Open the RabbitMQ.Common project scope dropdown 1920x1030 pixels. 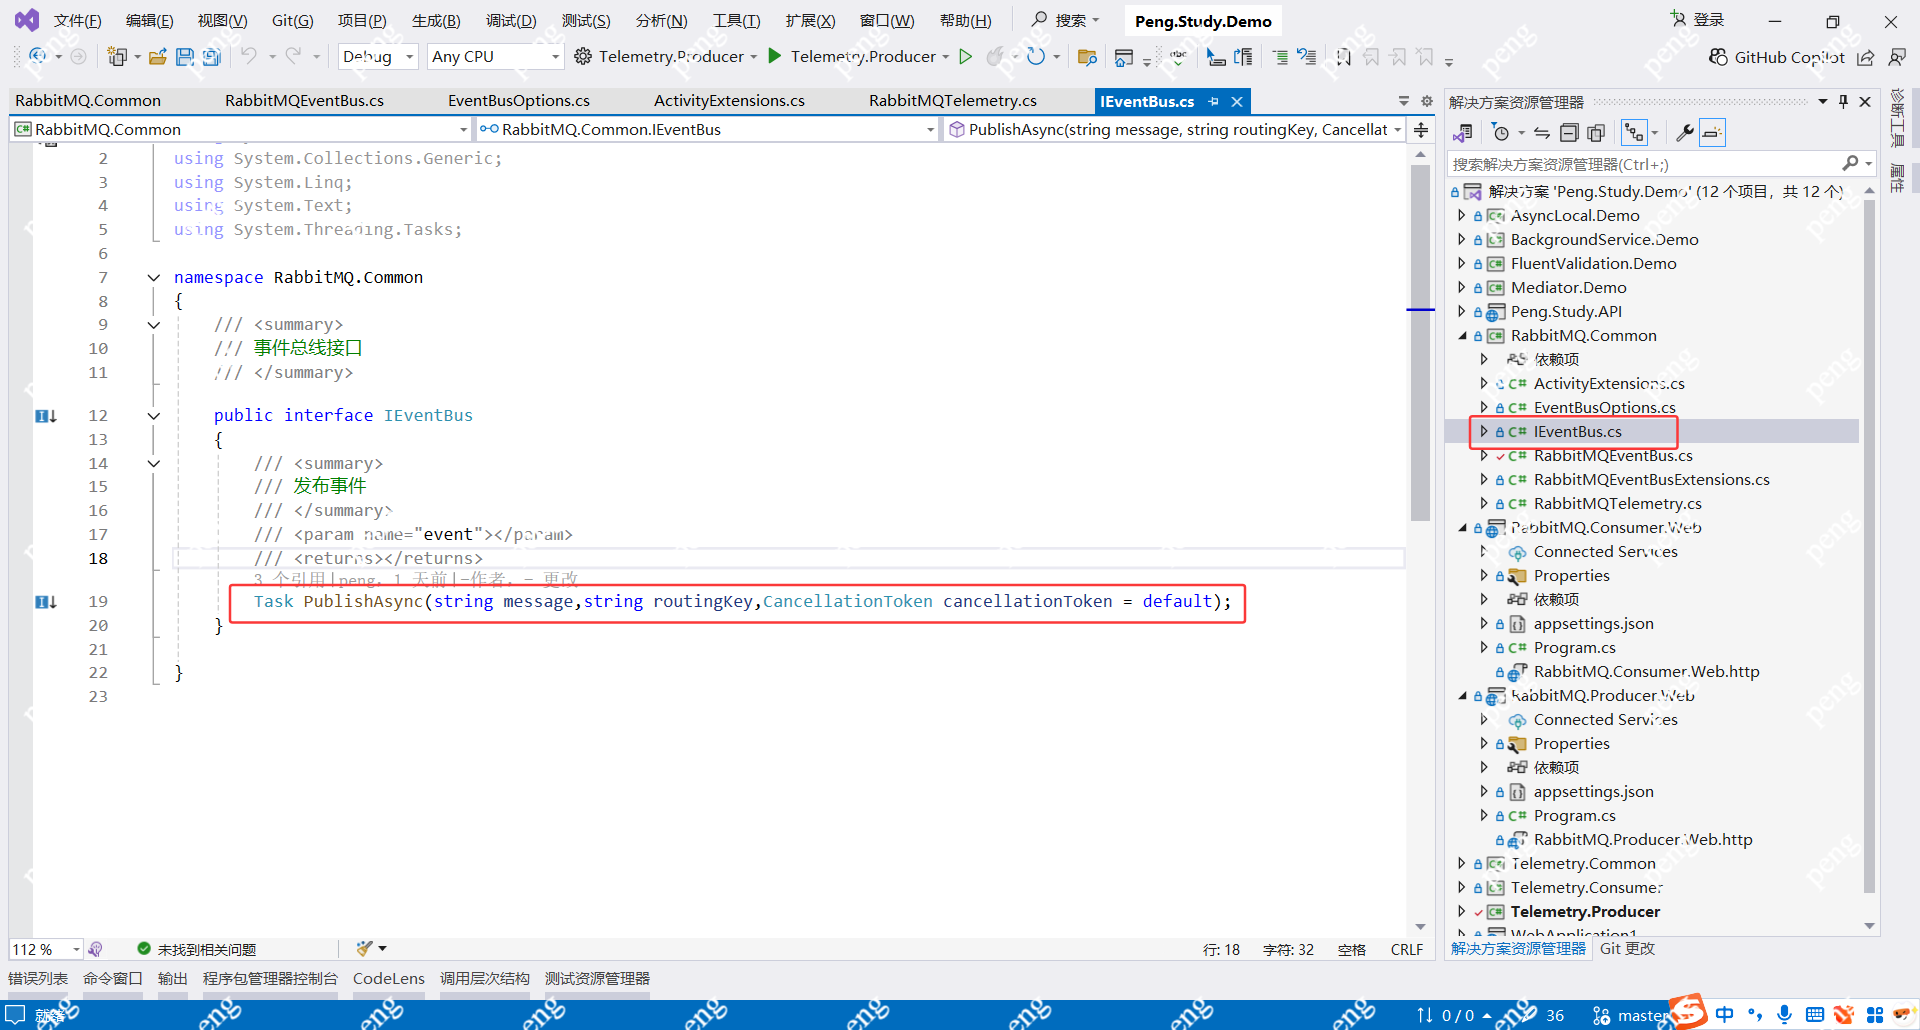[x=241, y=129]
